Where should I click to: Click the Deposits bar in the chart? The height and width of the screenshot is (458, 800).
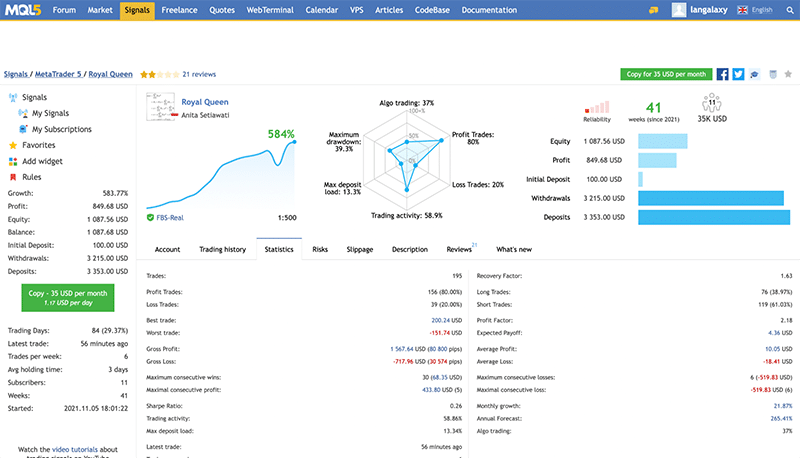click(x=714, y=217)
